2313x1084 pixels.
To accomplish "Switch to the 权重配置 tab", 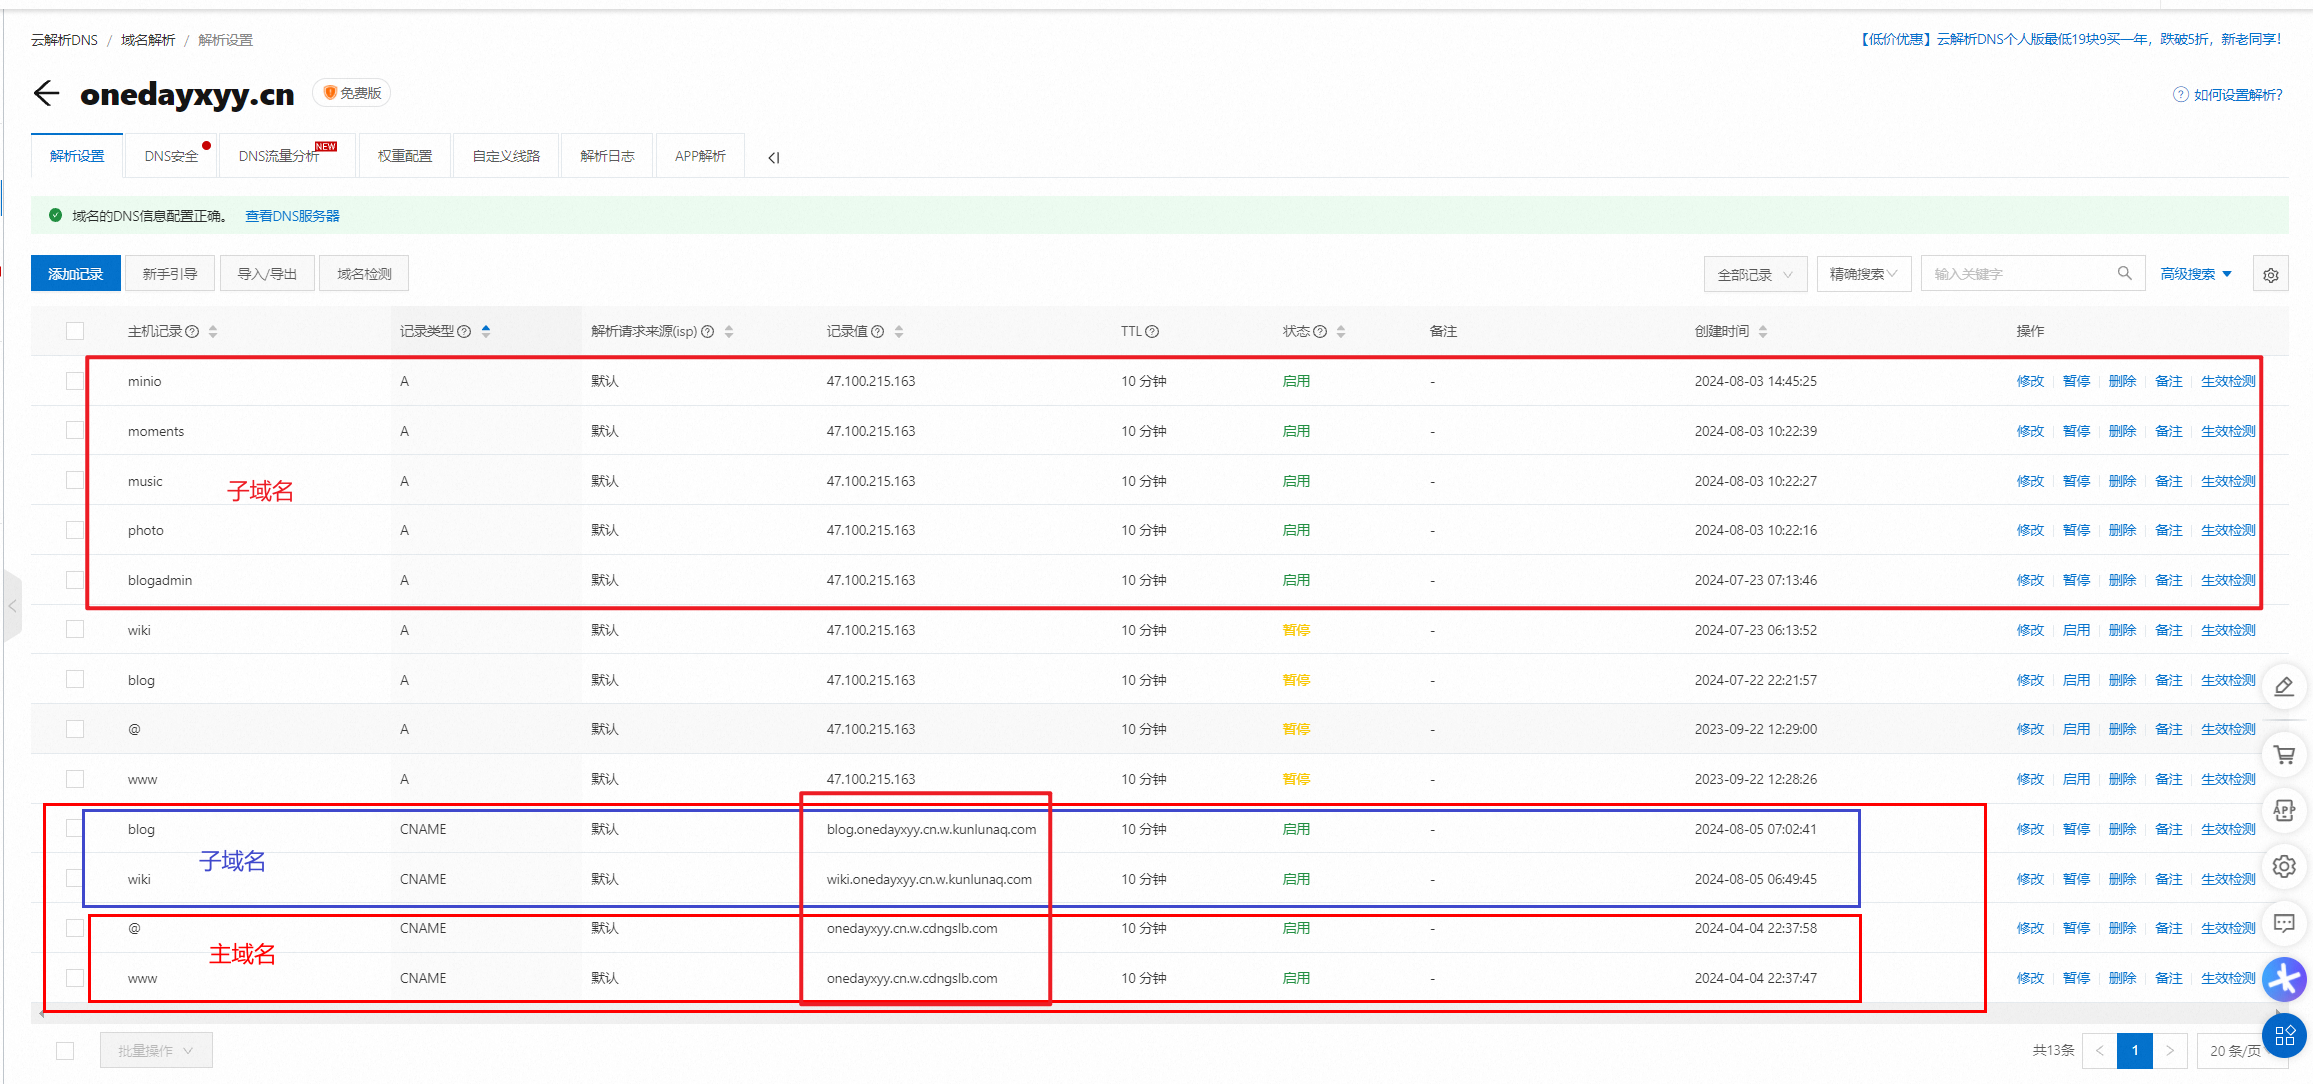I will (405, 156).
